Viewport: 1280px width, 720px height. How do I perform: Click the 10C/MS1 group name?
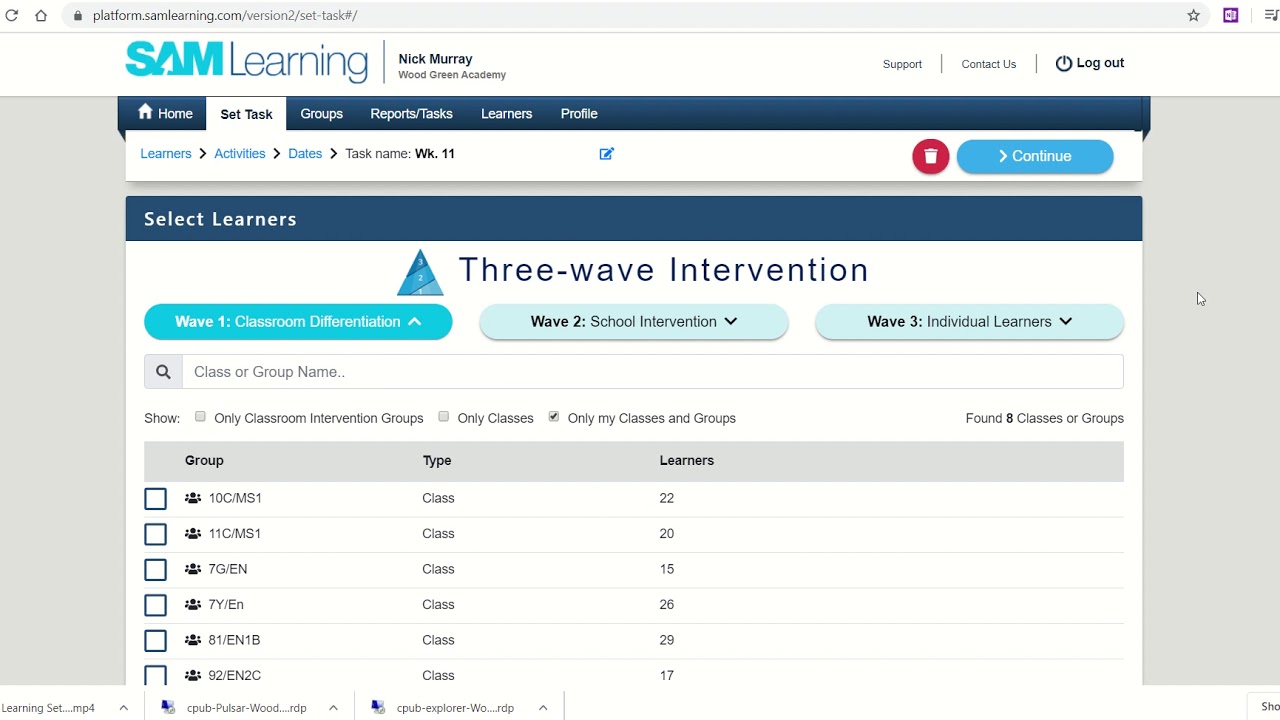(x=235, y=498)
